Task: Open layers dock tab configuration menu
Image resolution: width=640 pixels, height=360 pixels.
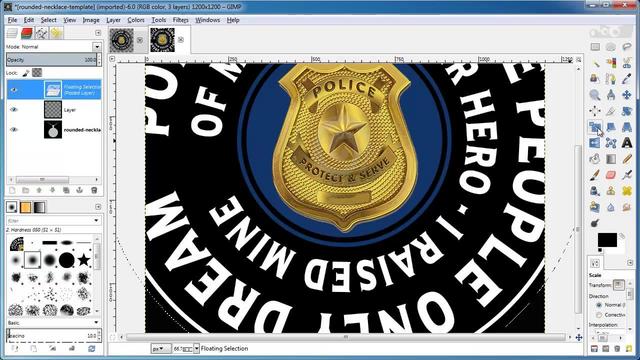Action: coord(98,33)
